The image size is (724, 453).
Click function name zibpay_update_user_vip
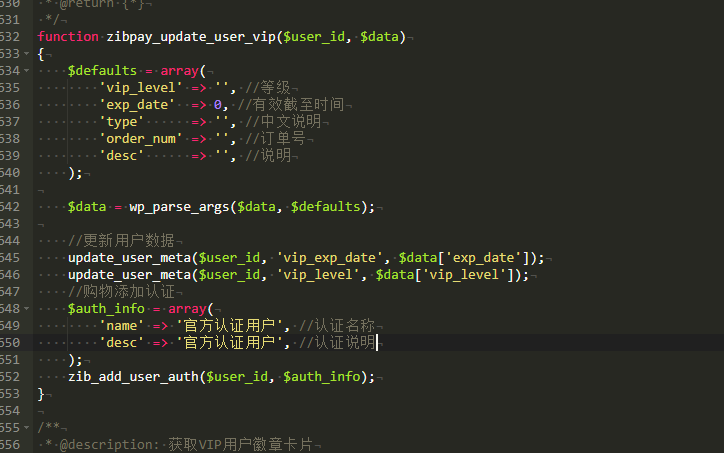191,36
